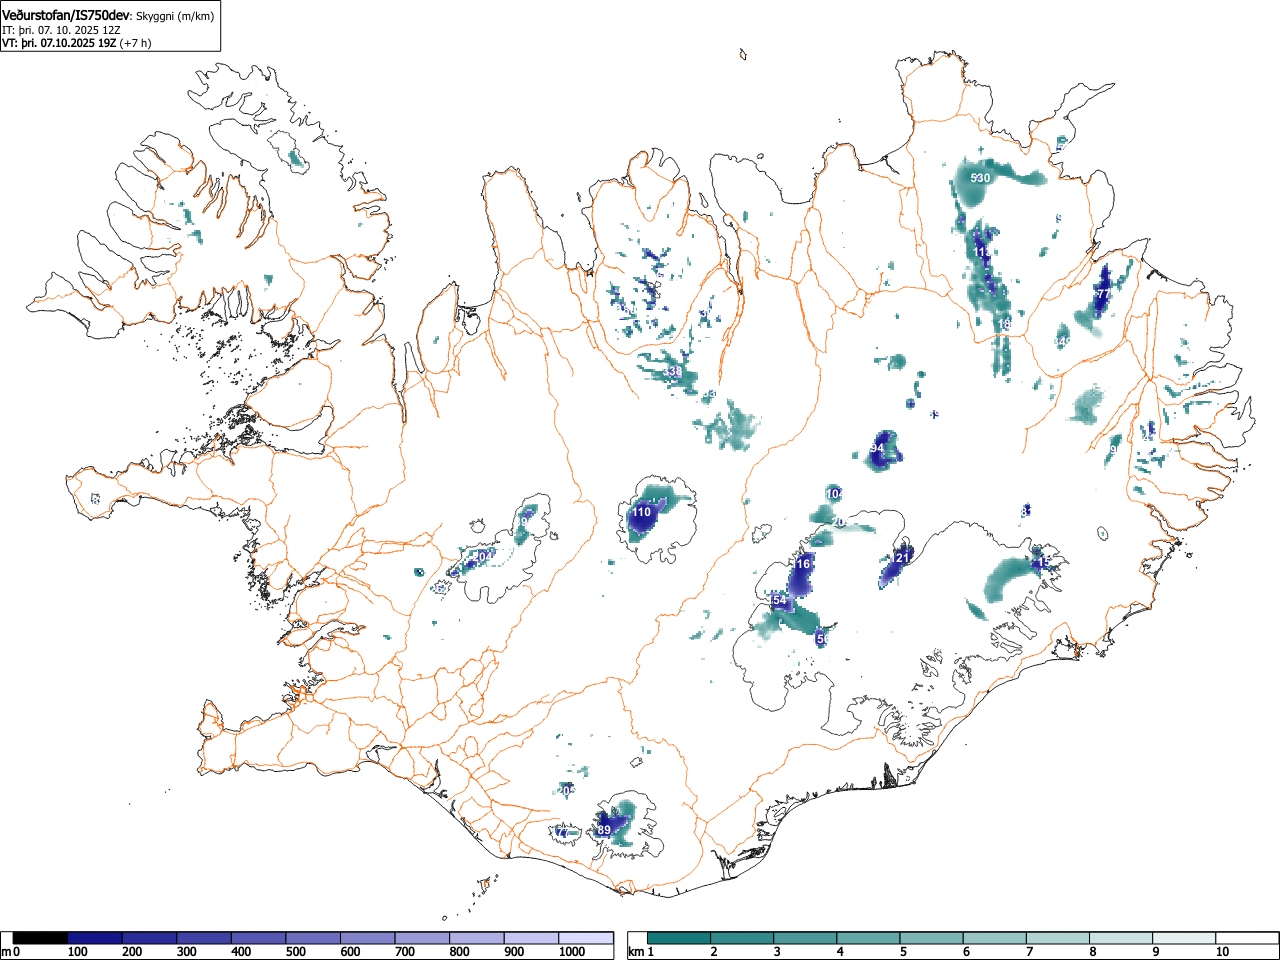
Task: Click the title text 'Veðurstofan/IS750dev'
Action: click(66, 15)
